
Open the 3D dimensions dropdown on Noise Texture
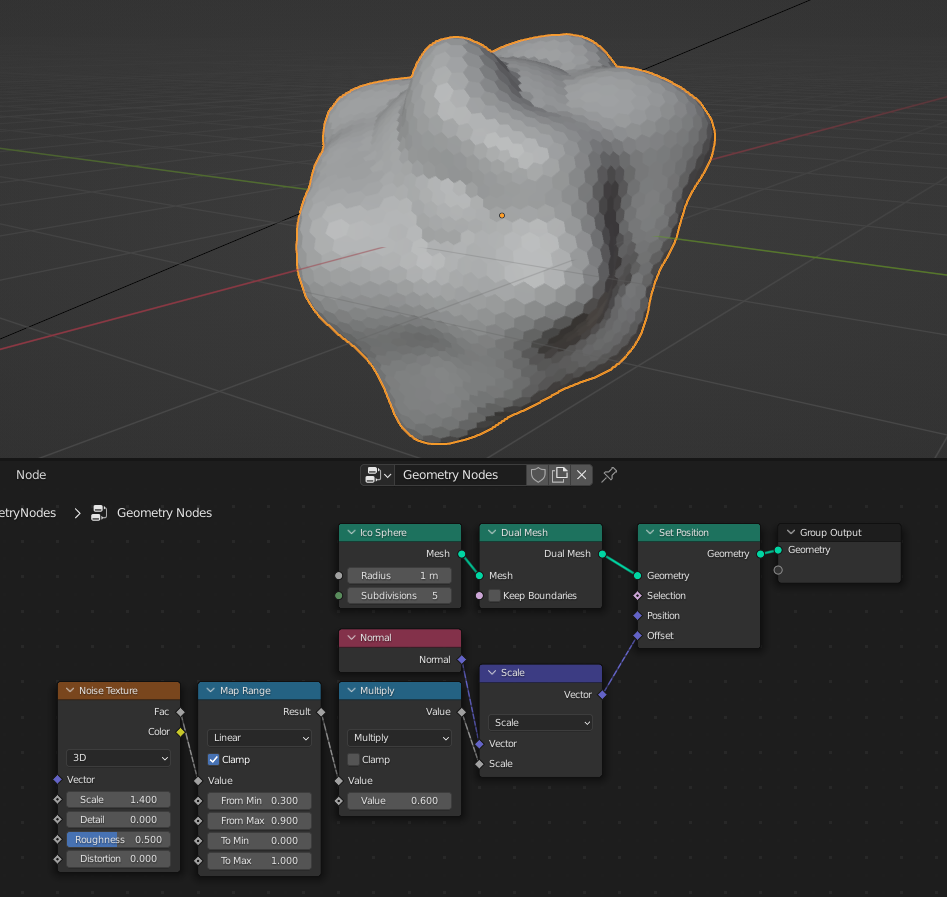tap(118, 758)
